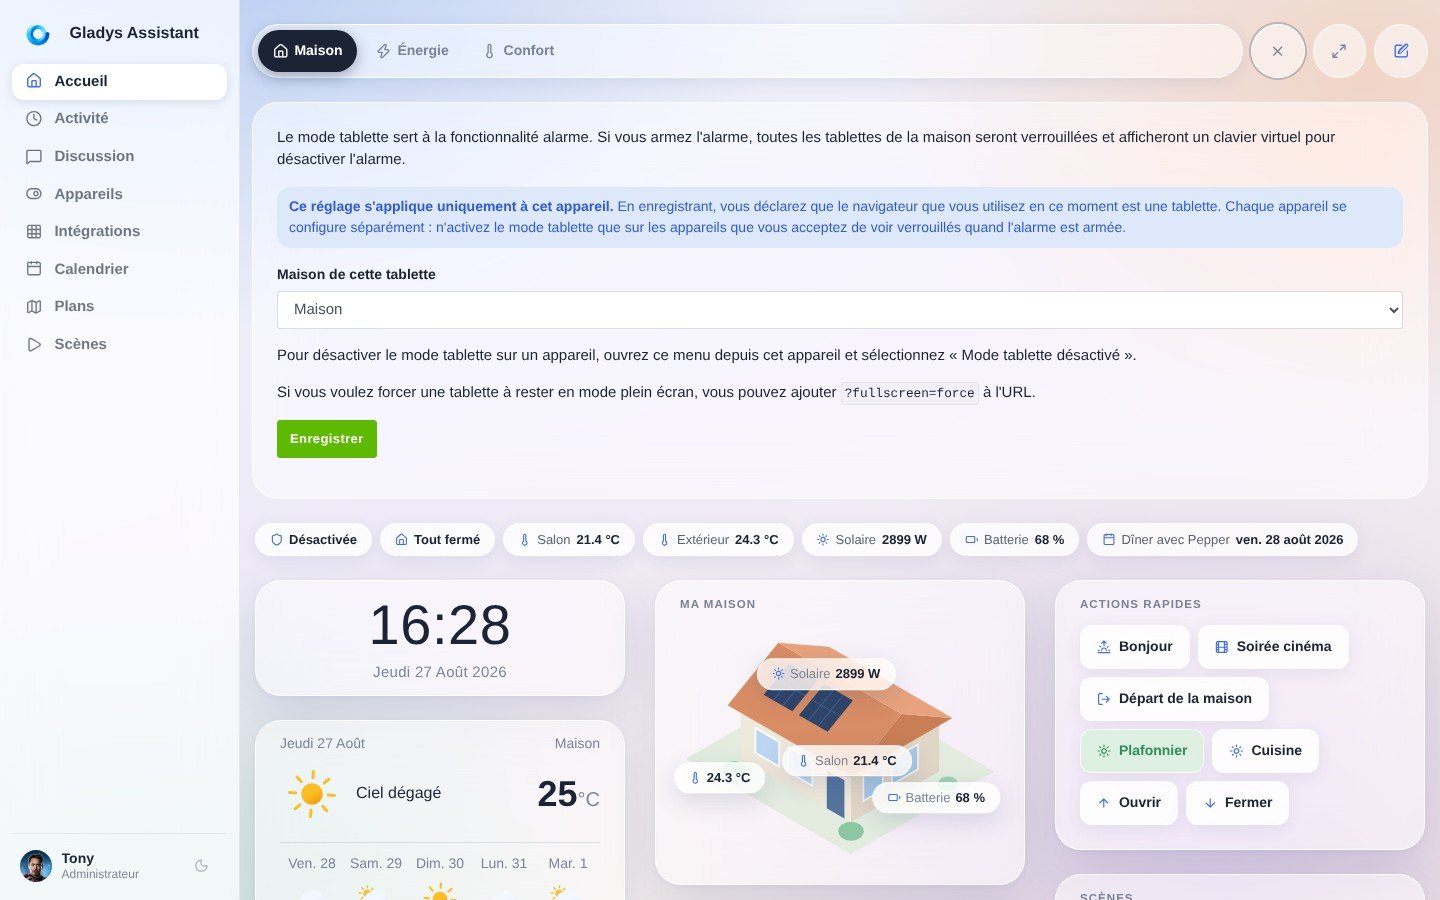Click the ACTIONS RAPIDES widget title
The image size is (1440, 900).
[x=1141, y=605]
